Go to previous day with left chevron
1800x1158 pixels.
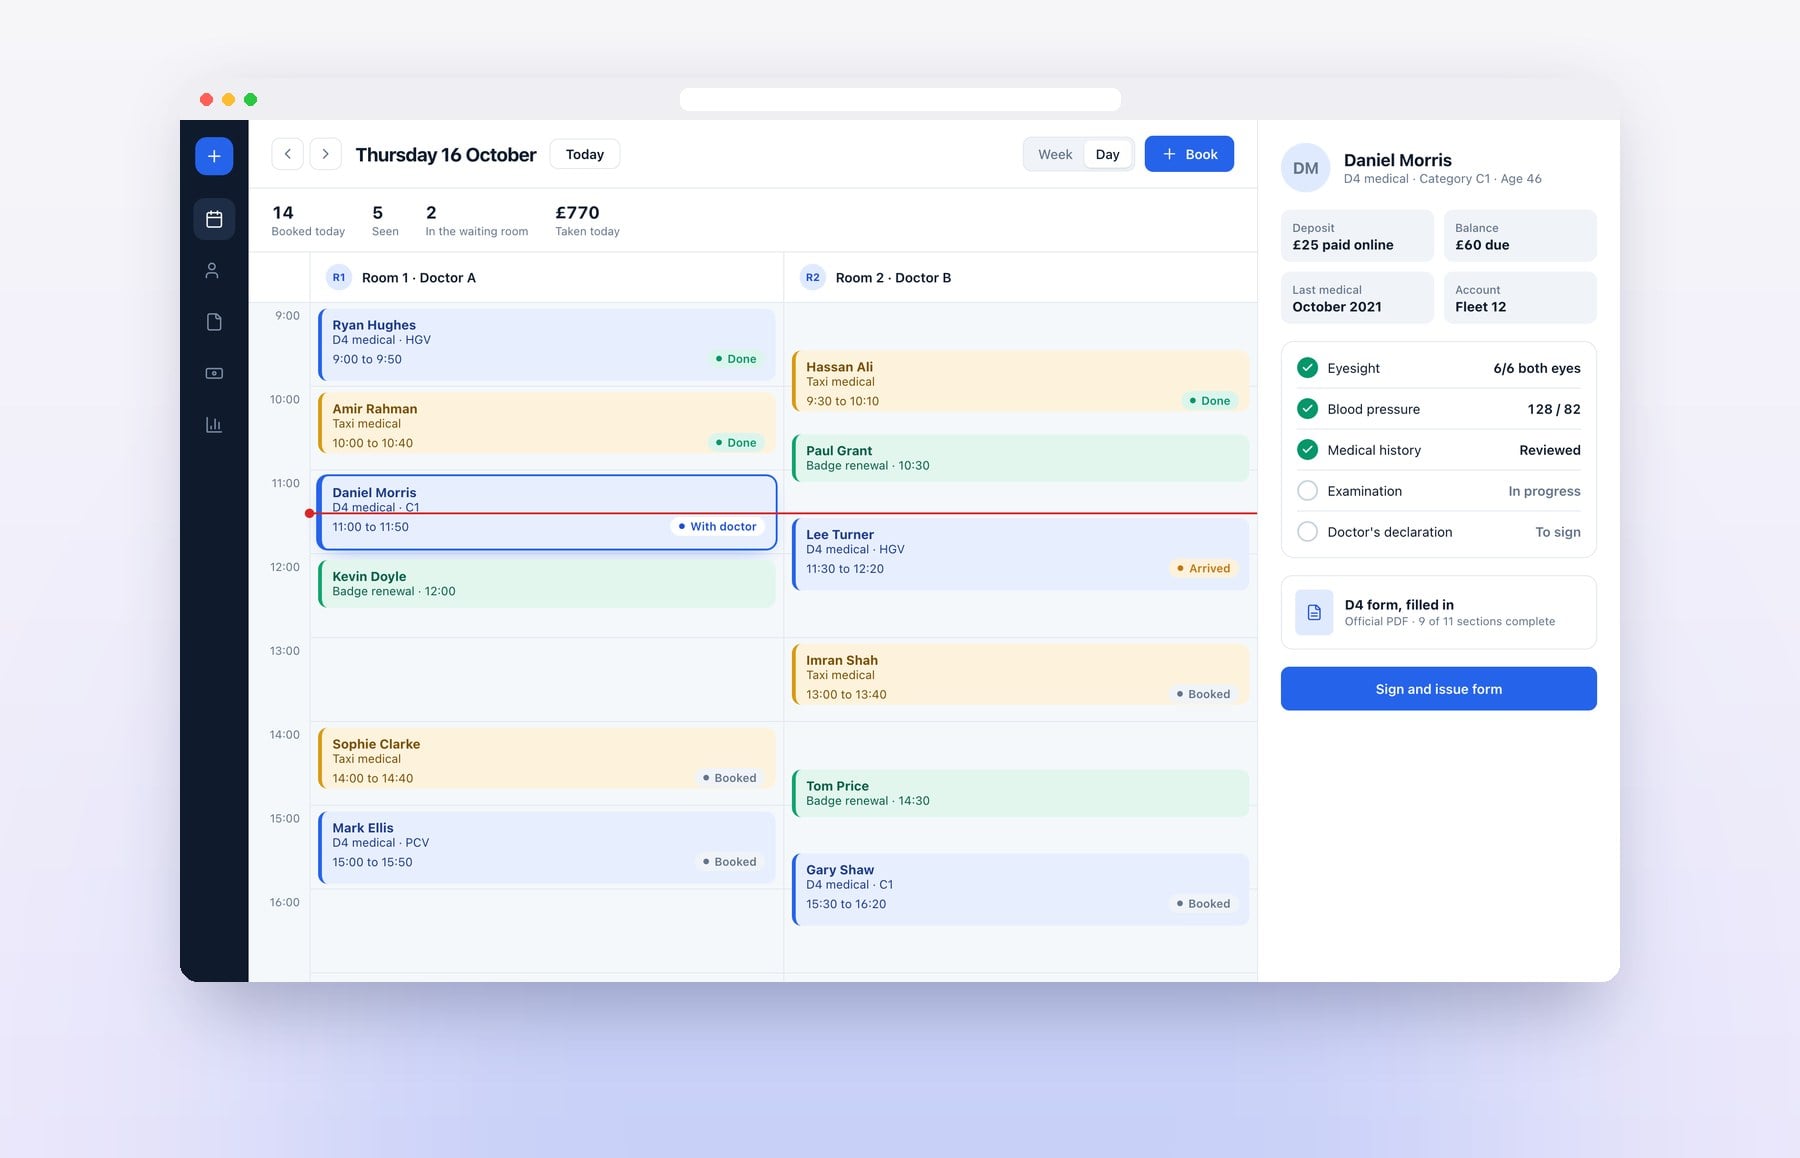pos(288,154)
